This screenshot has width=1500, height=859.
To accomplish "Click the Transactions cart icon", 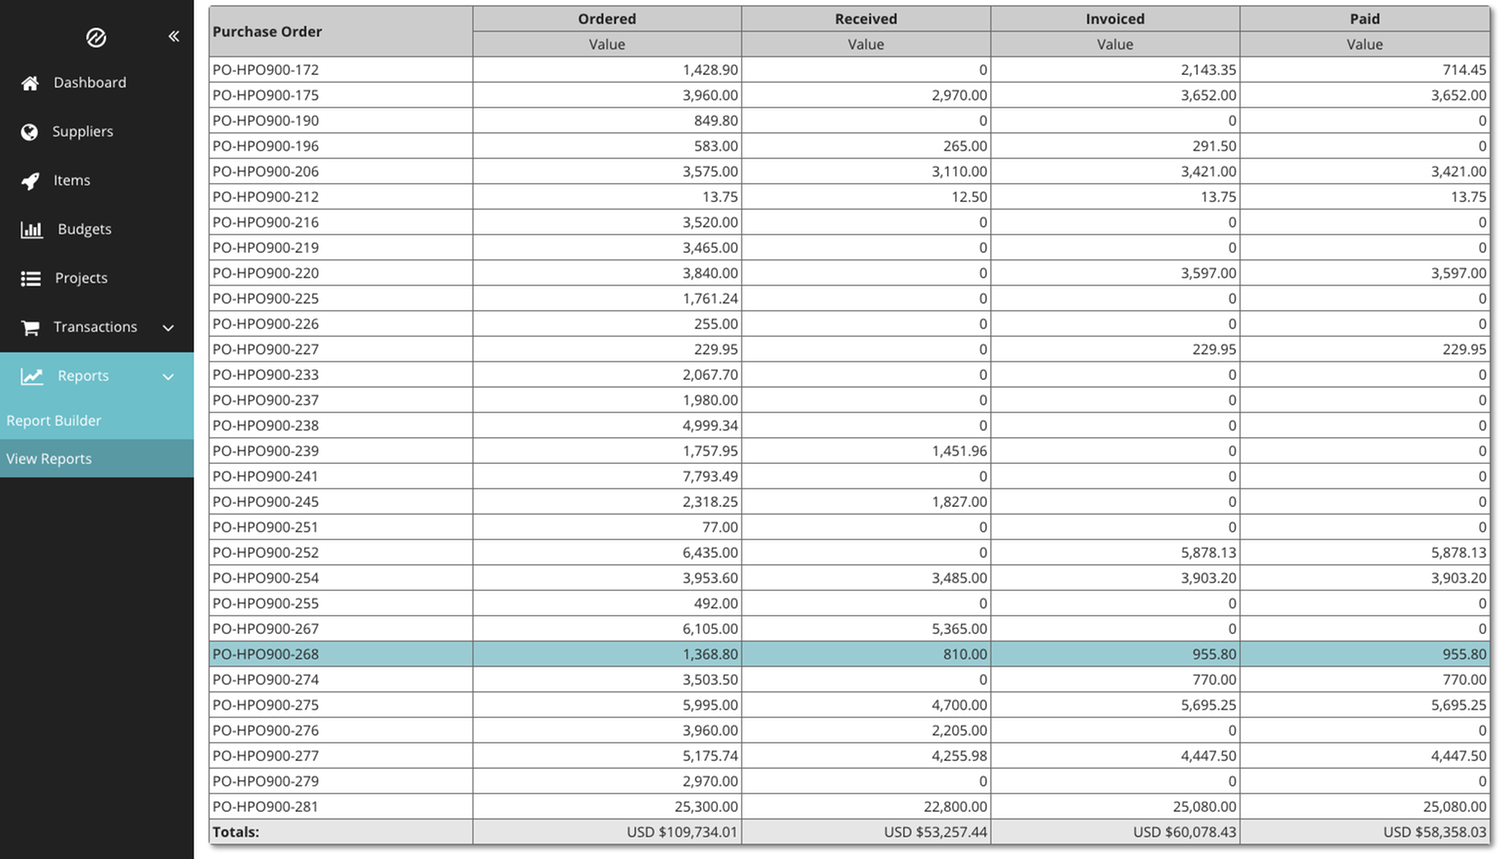I will click(x=31, y=327).
